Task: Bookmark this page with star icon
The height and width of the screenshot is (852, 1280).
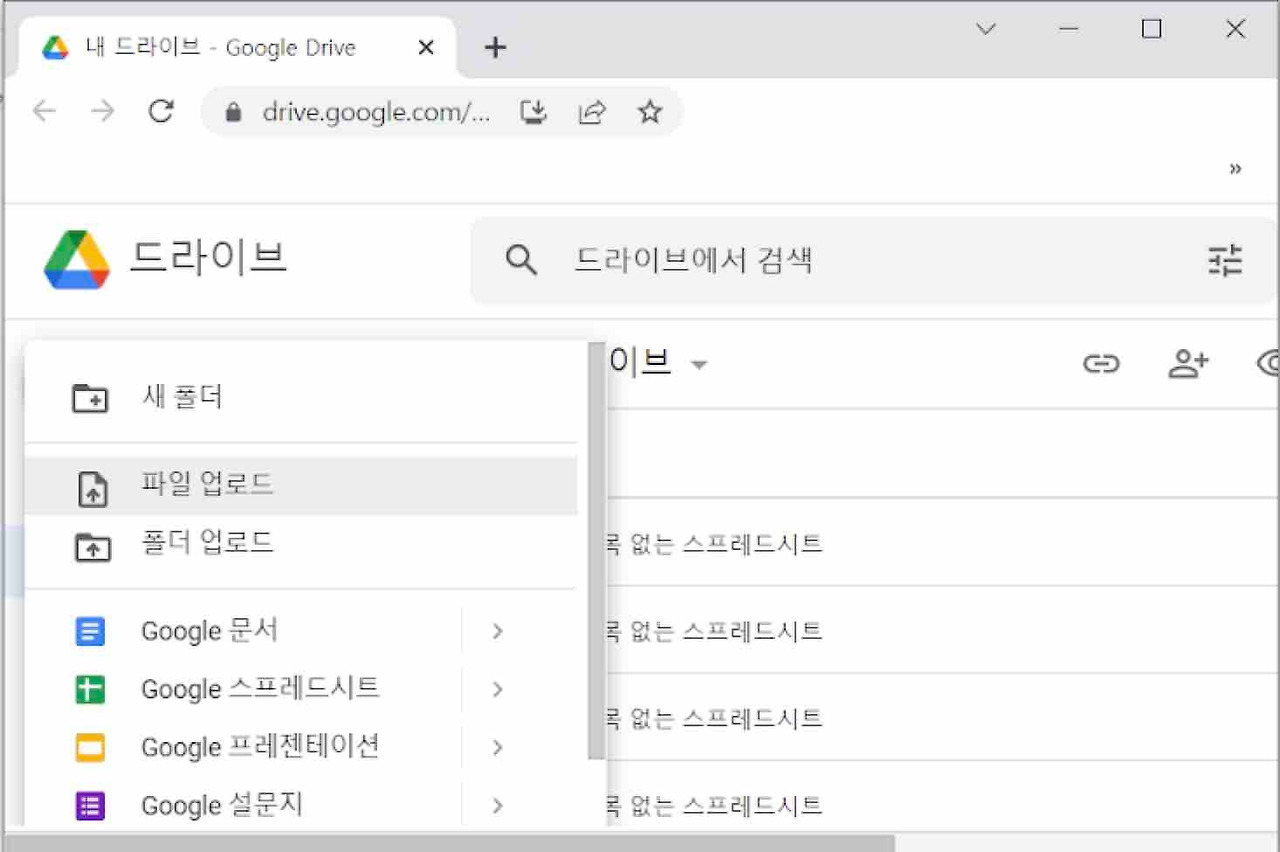Action: tap(650, 112)
